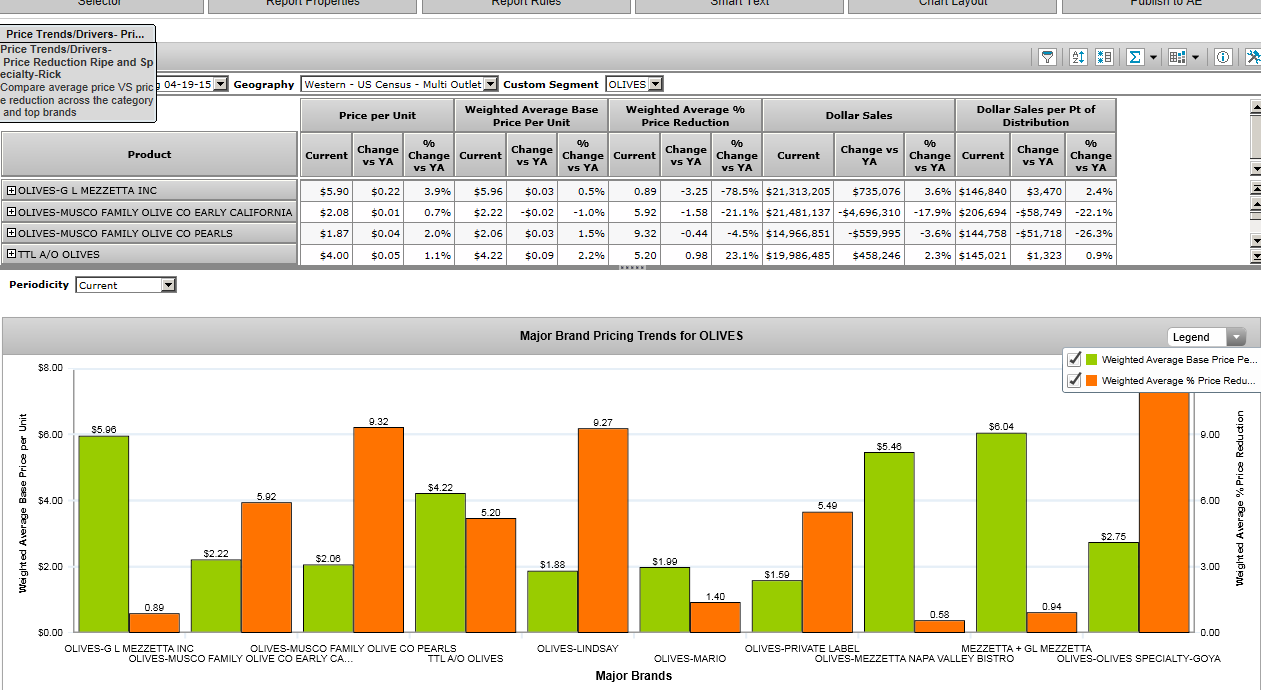This screenshot has width=1261, height=690.
Task: Click the A-Z sort icon
Action: point(1078,57)
